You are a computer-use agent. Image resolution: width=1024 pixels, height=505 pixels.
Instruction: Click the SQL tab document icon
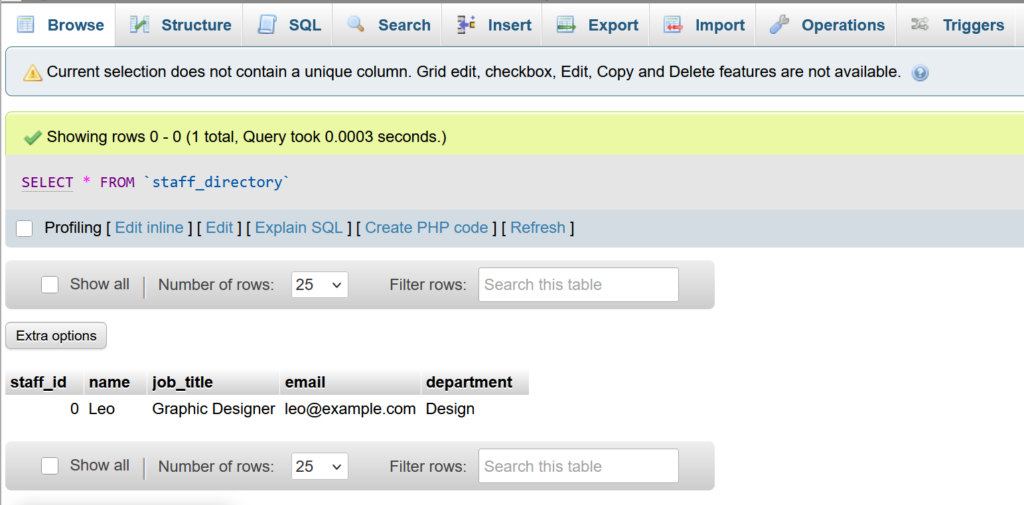pos(266,25)
